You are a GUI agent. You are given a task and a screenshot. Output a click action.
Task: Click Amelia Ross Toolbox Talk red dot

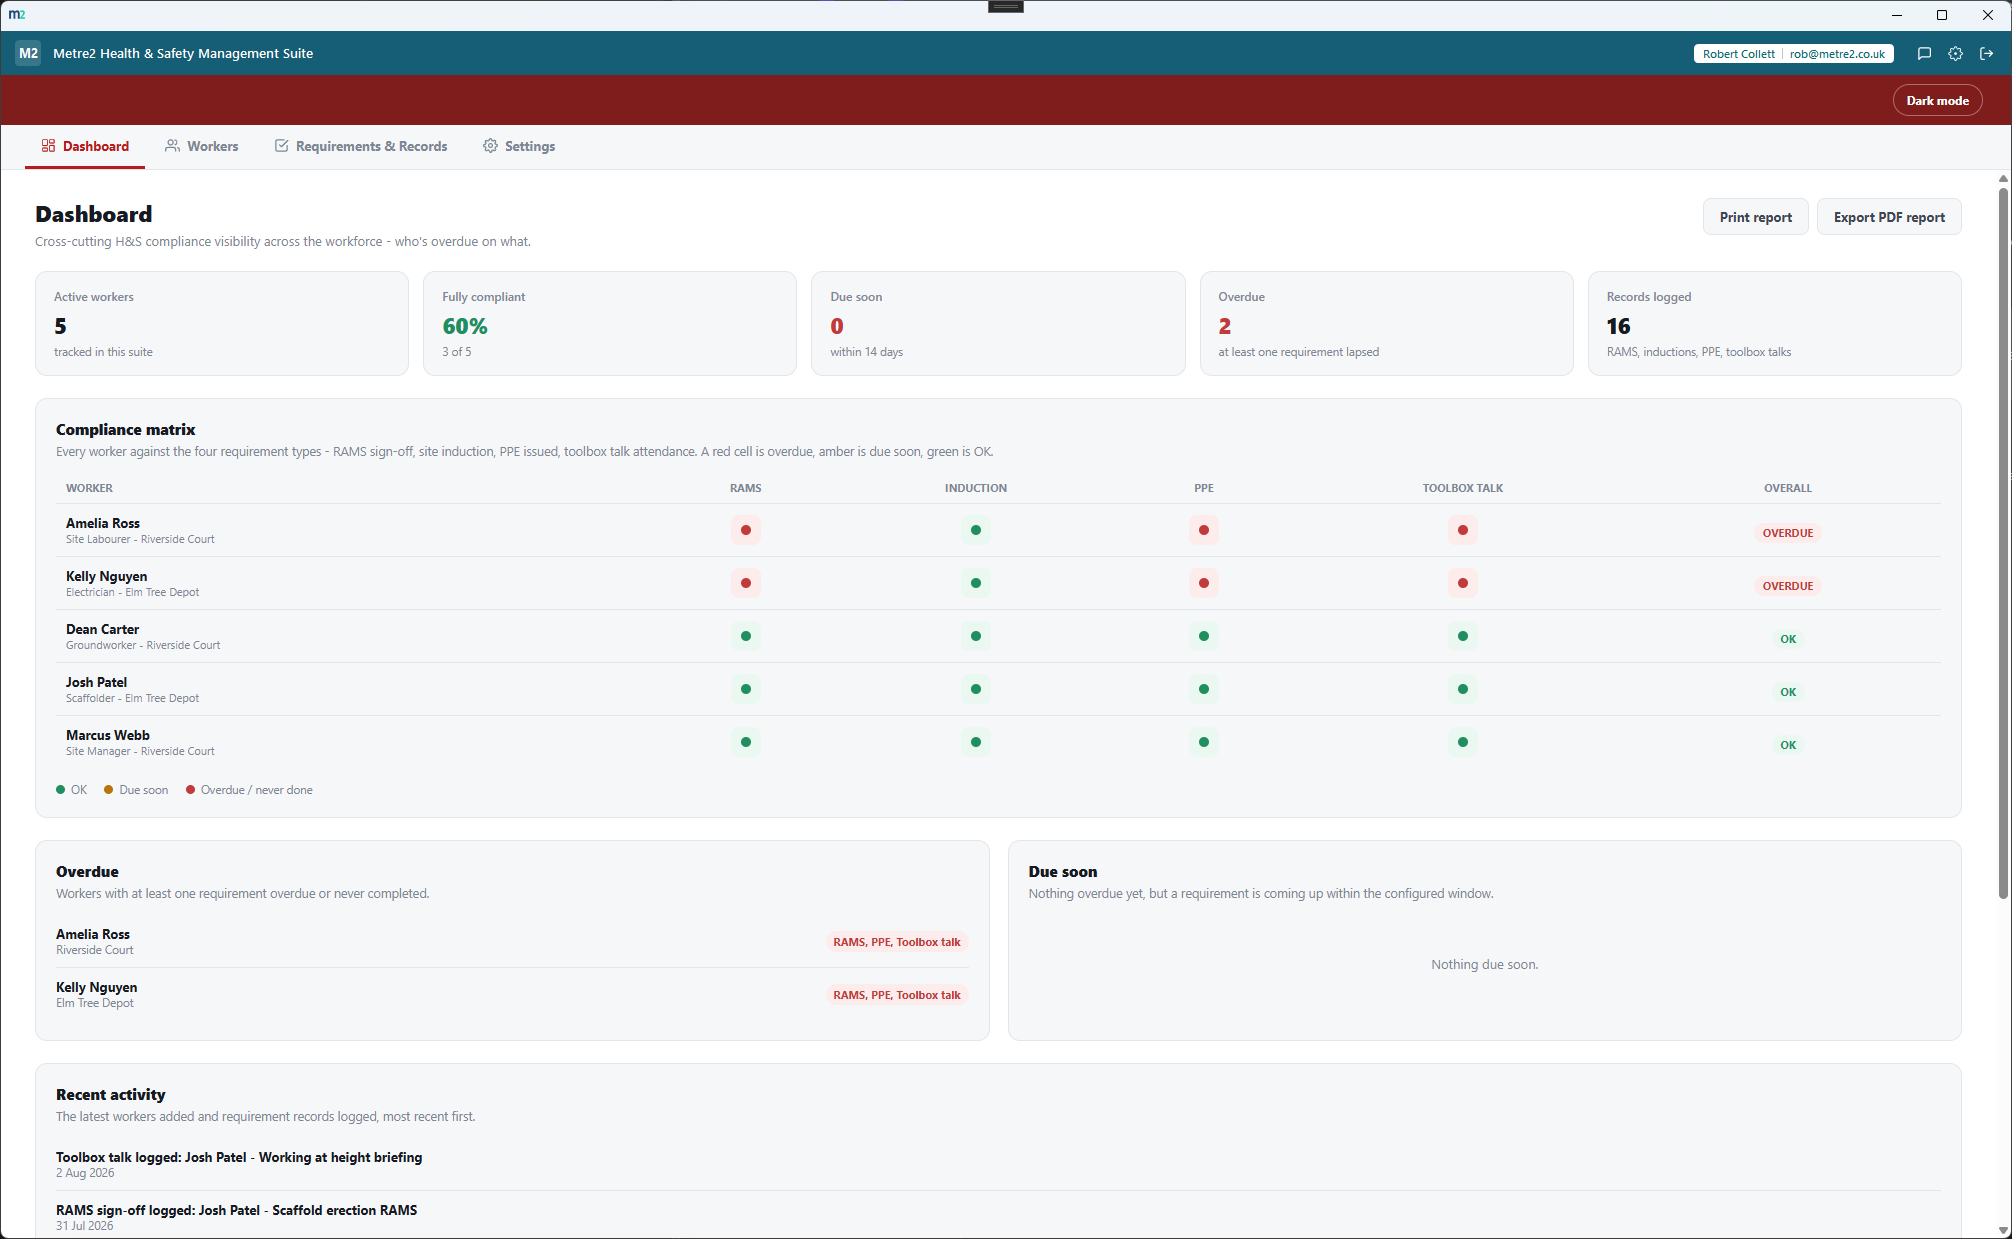(x=1463, y=530)
